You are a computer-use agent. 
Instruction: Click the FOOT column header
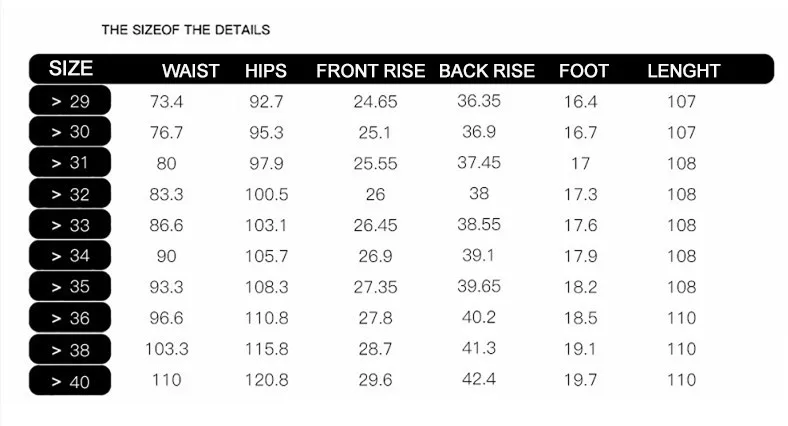[x=583, y=71]
